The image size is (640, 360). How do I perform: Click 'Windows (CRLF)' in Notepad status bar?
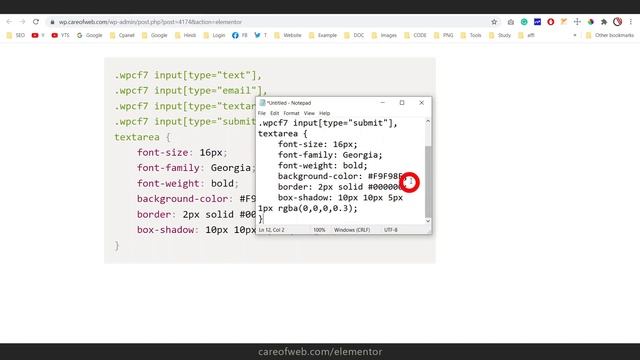(352, 230)
